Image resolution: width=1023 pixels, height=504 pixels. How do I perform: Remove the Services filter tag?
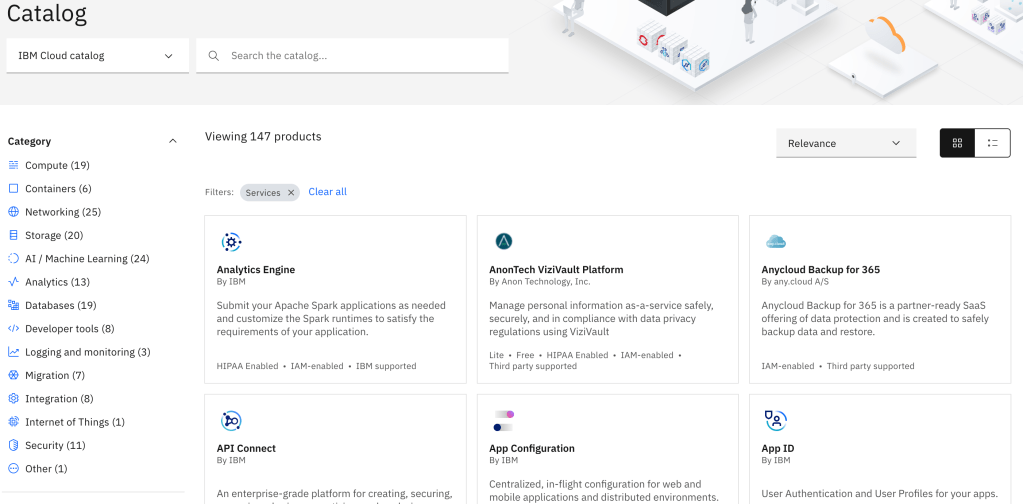tap(291, 193)
